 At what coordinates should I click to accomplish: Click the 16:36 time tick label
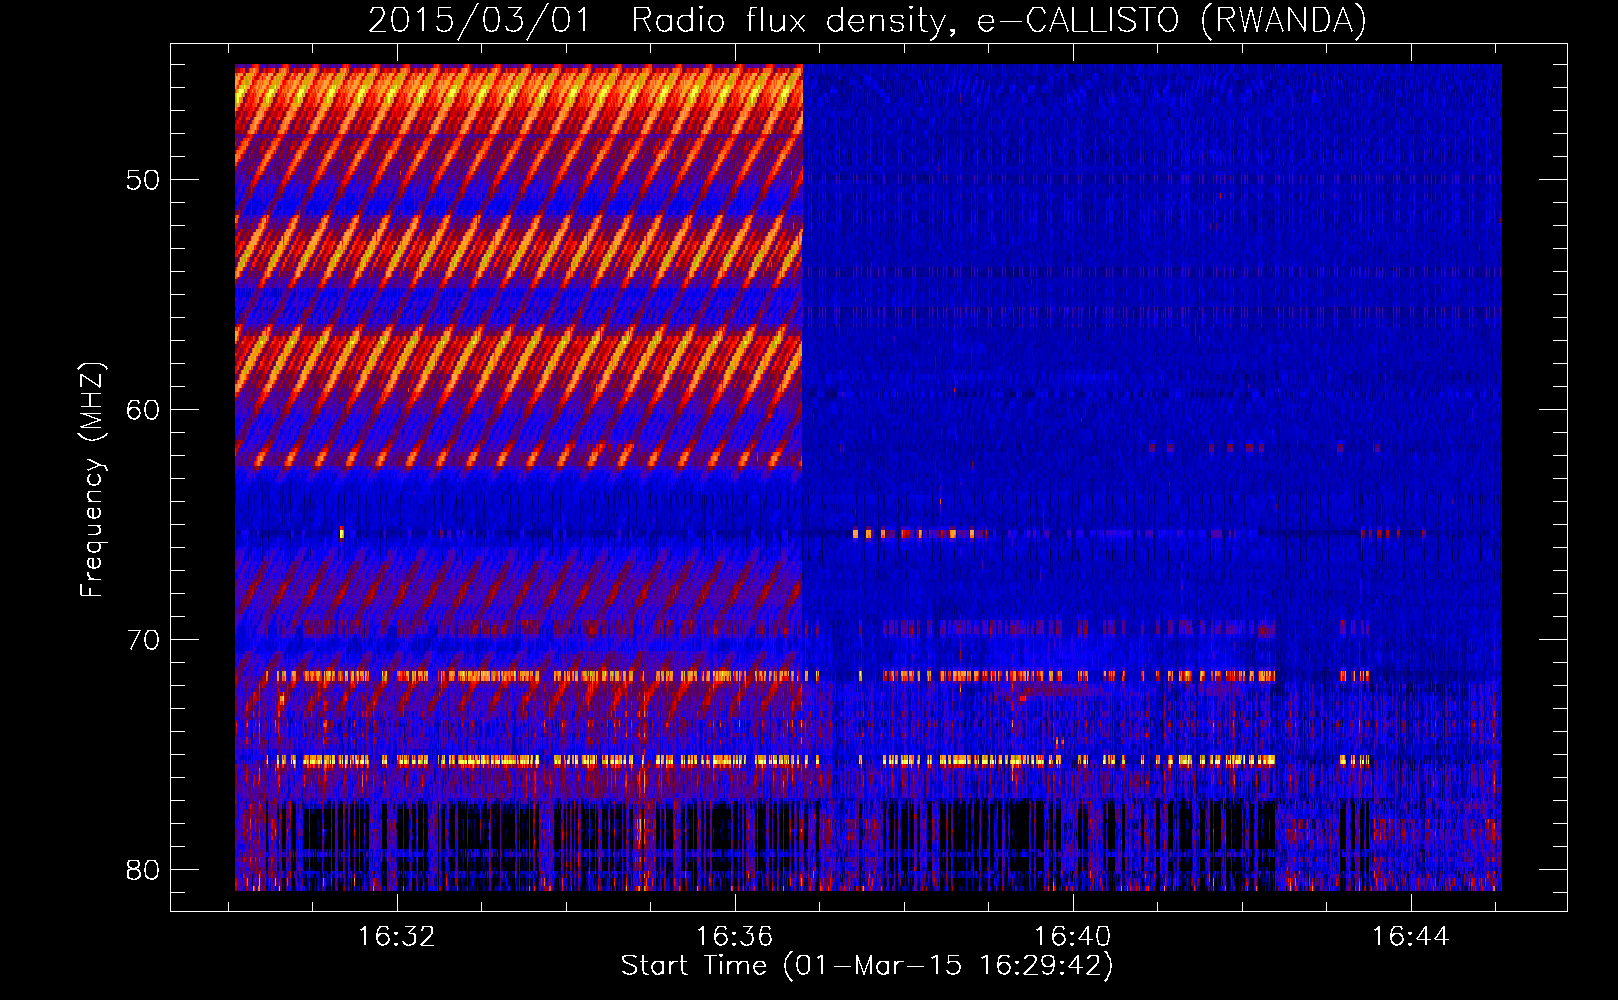coord(735,937)
